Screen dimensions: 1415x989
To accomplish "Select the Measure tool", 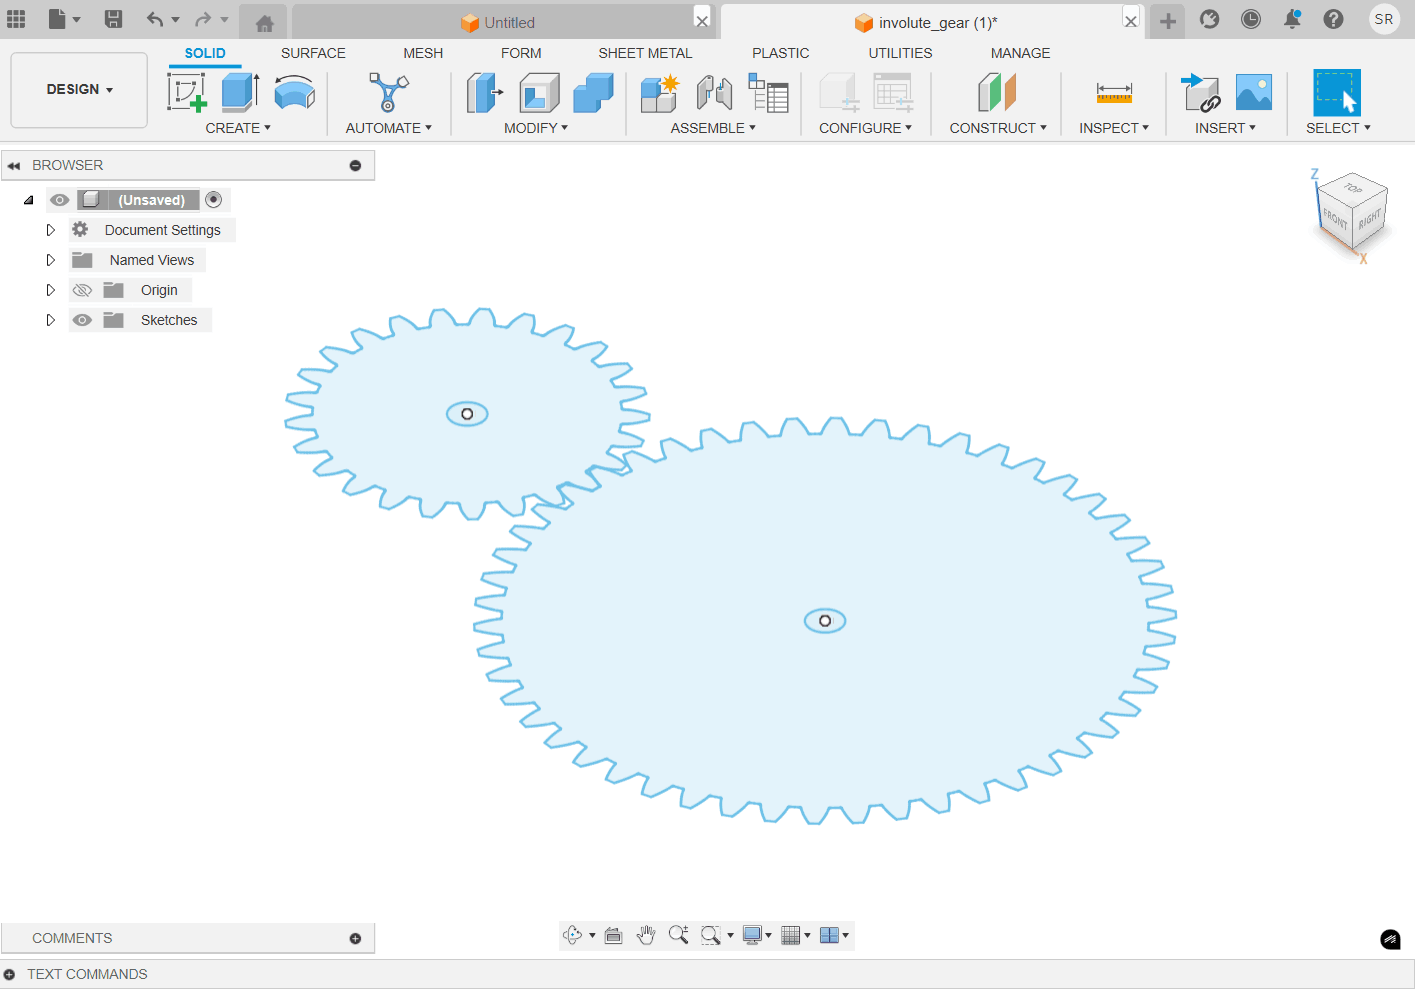I will (1114, 93).
